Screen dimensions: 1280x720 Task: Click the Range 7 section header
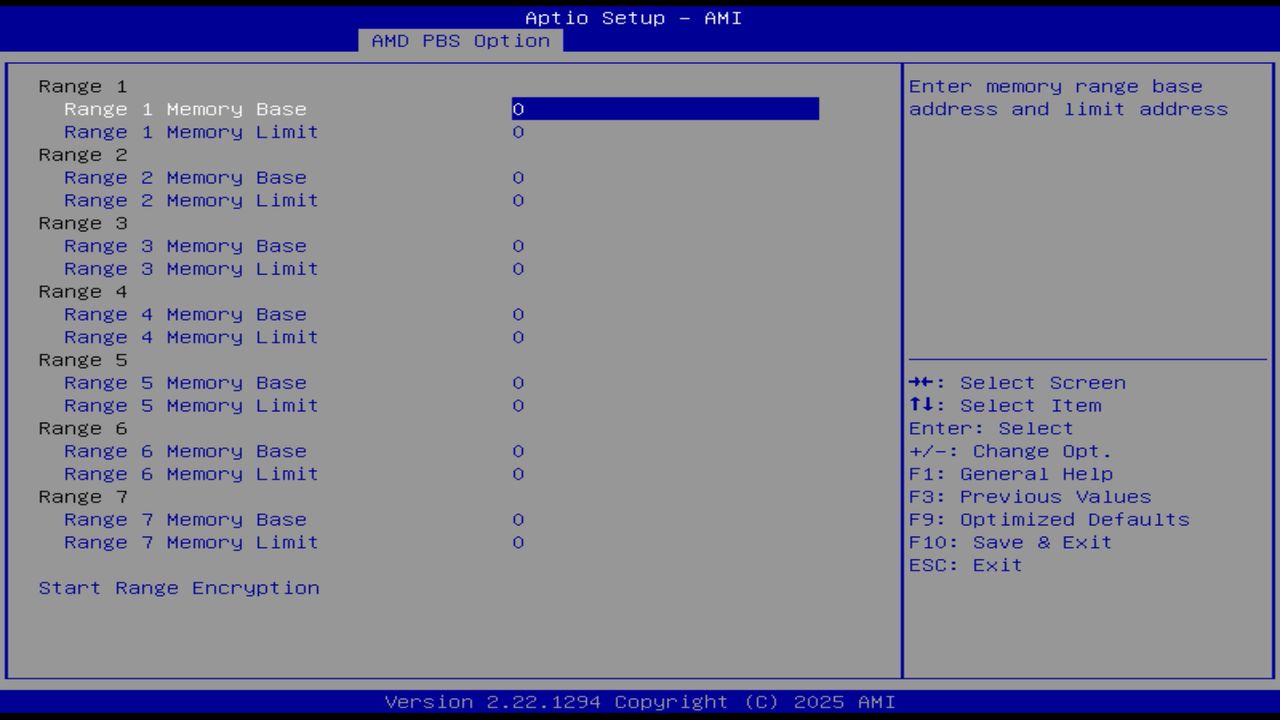(x=82, y=496)
